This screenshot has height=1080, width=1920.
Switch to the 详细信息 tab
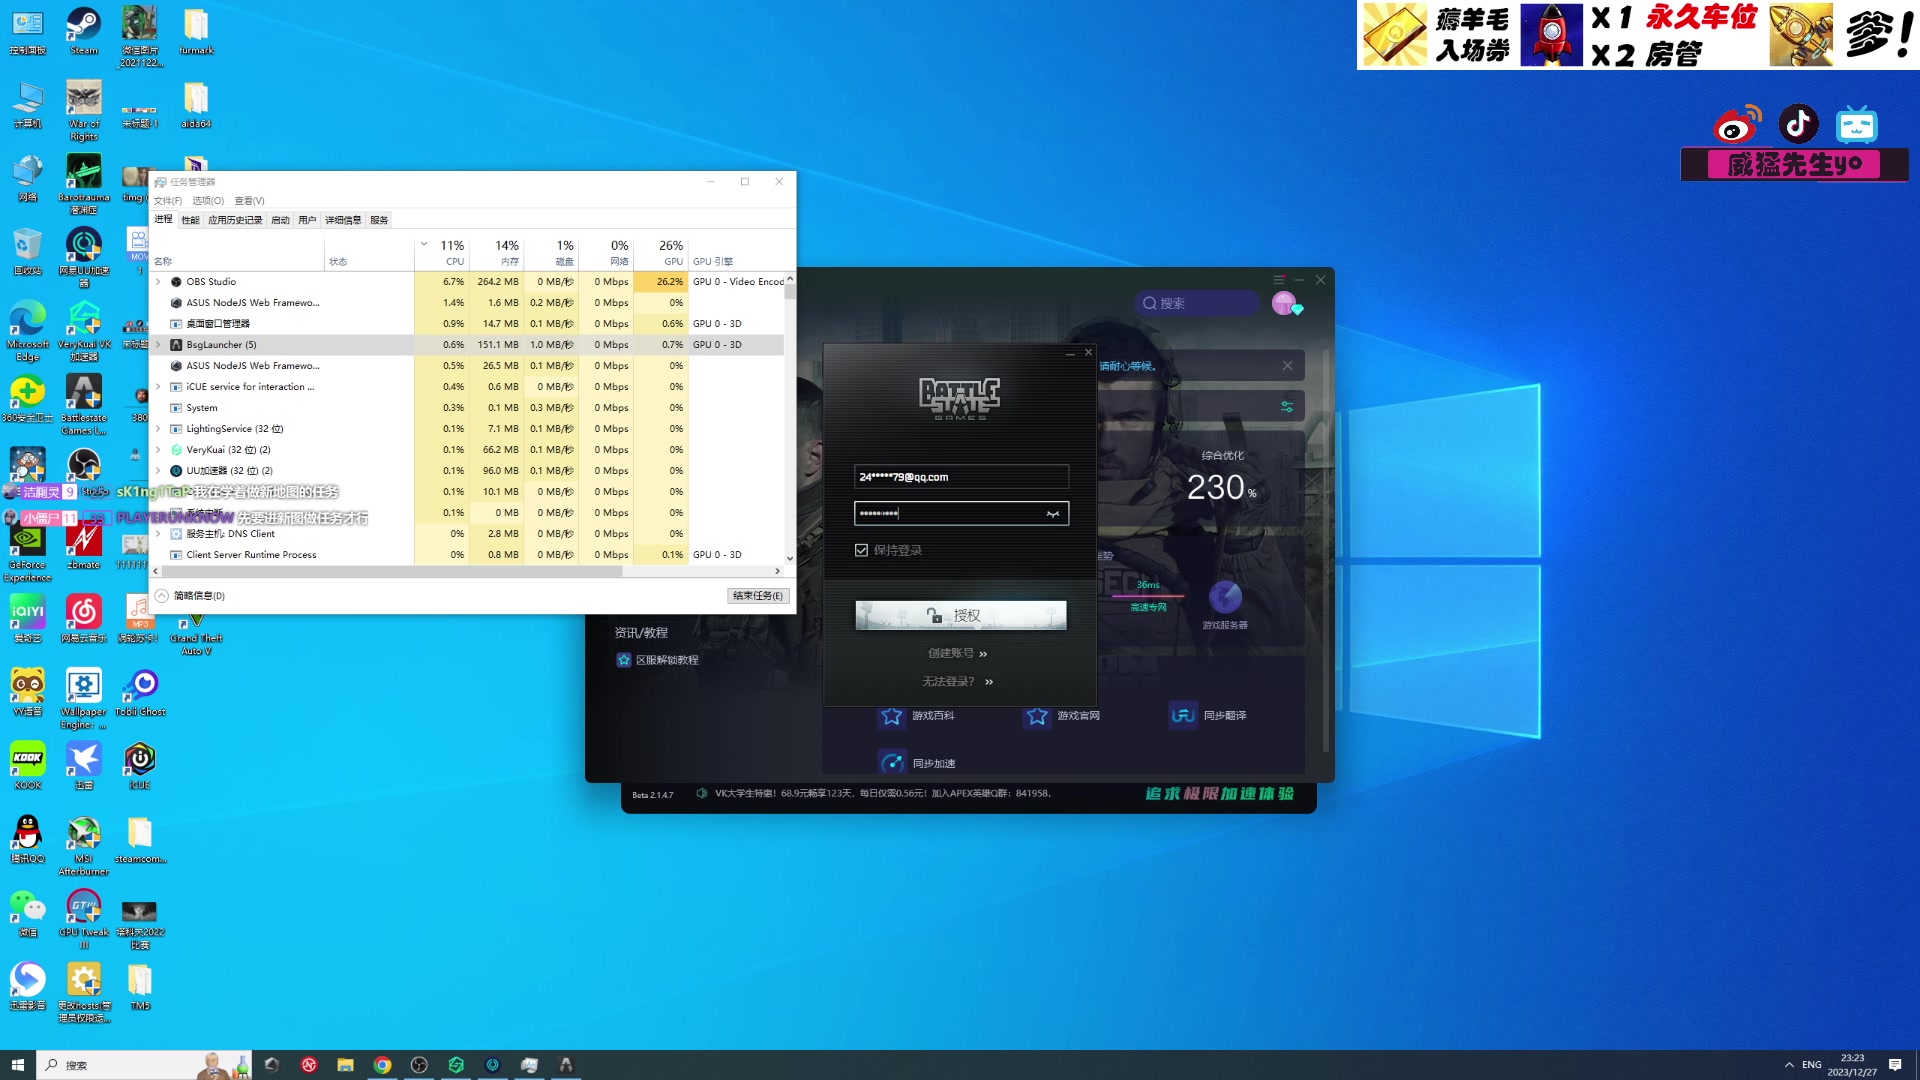tap(343, 220)
